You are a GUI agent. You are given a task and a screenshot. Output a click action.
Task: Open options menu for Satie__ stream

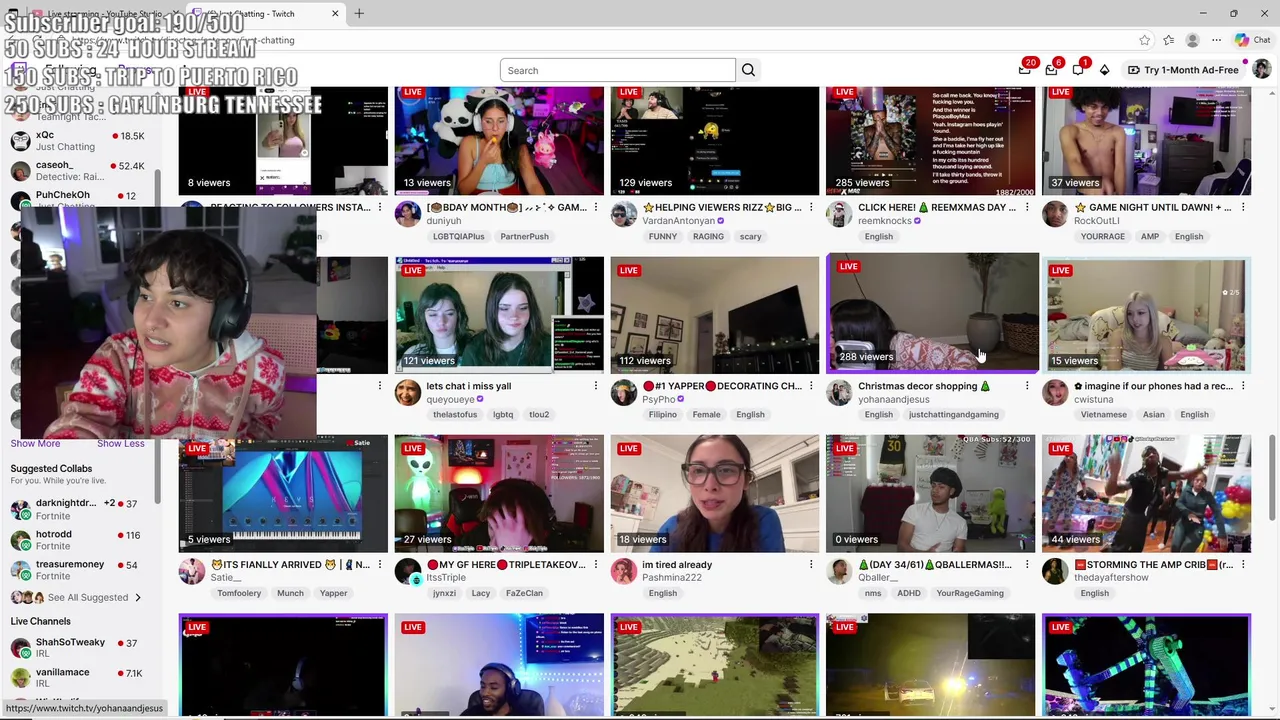(x=379, y=564)
